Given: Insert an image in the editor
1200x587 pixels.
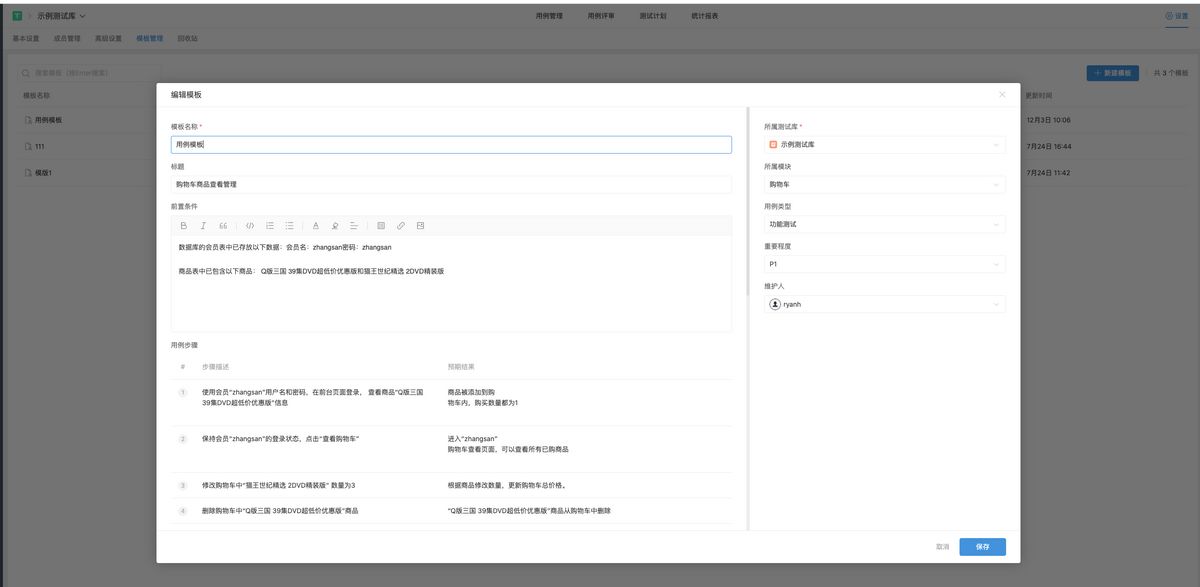Looking at the screenshot, I should [x=420, y=226].
